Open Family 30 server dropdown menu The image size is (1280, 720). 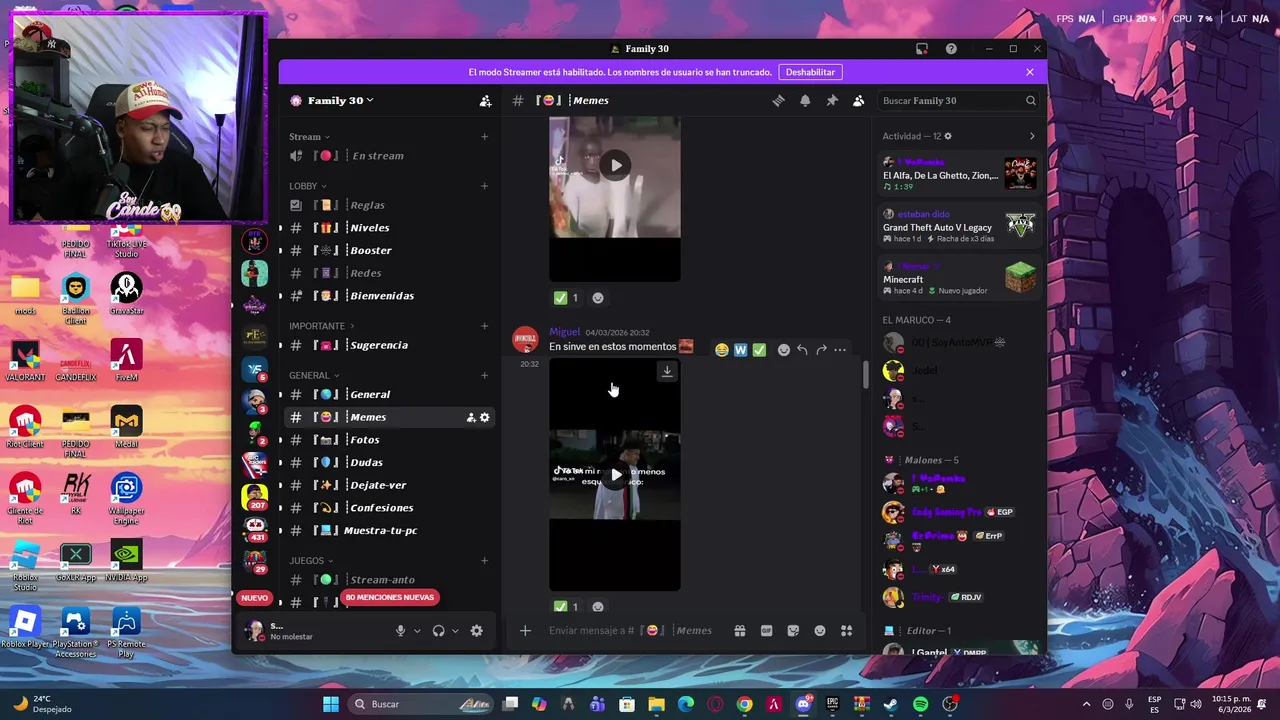pyautogui.click(x=340, y=101)
